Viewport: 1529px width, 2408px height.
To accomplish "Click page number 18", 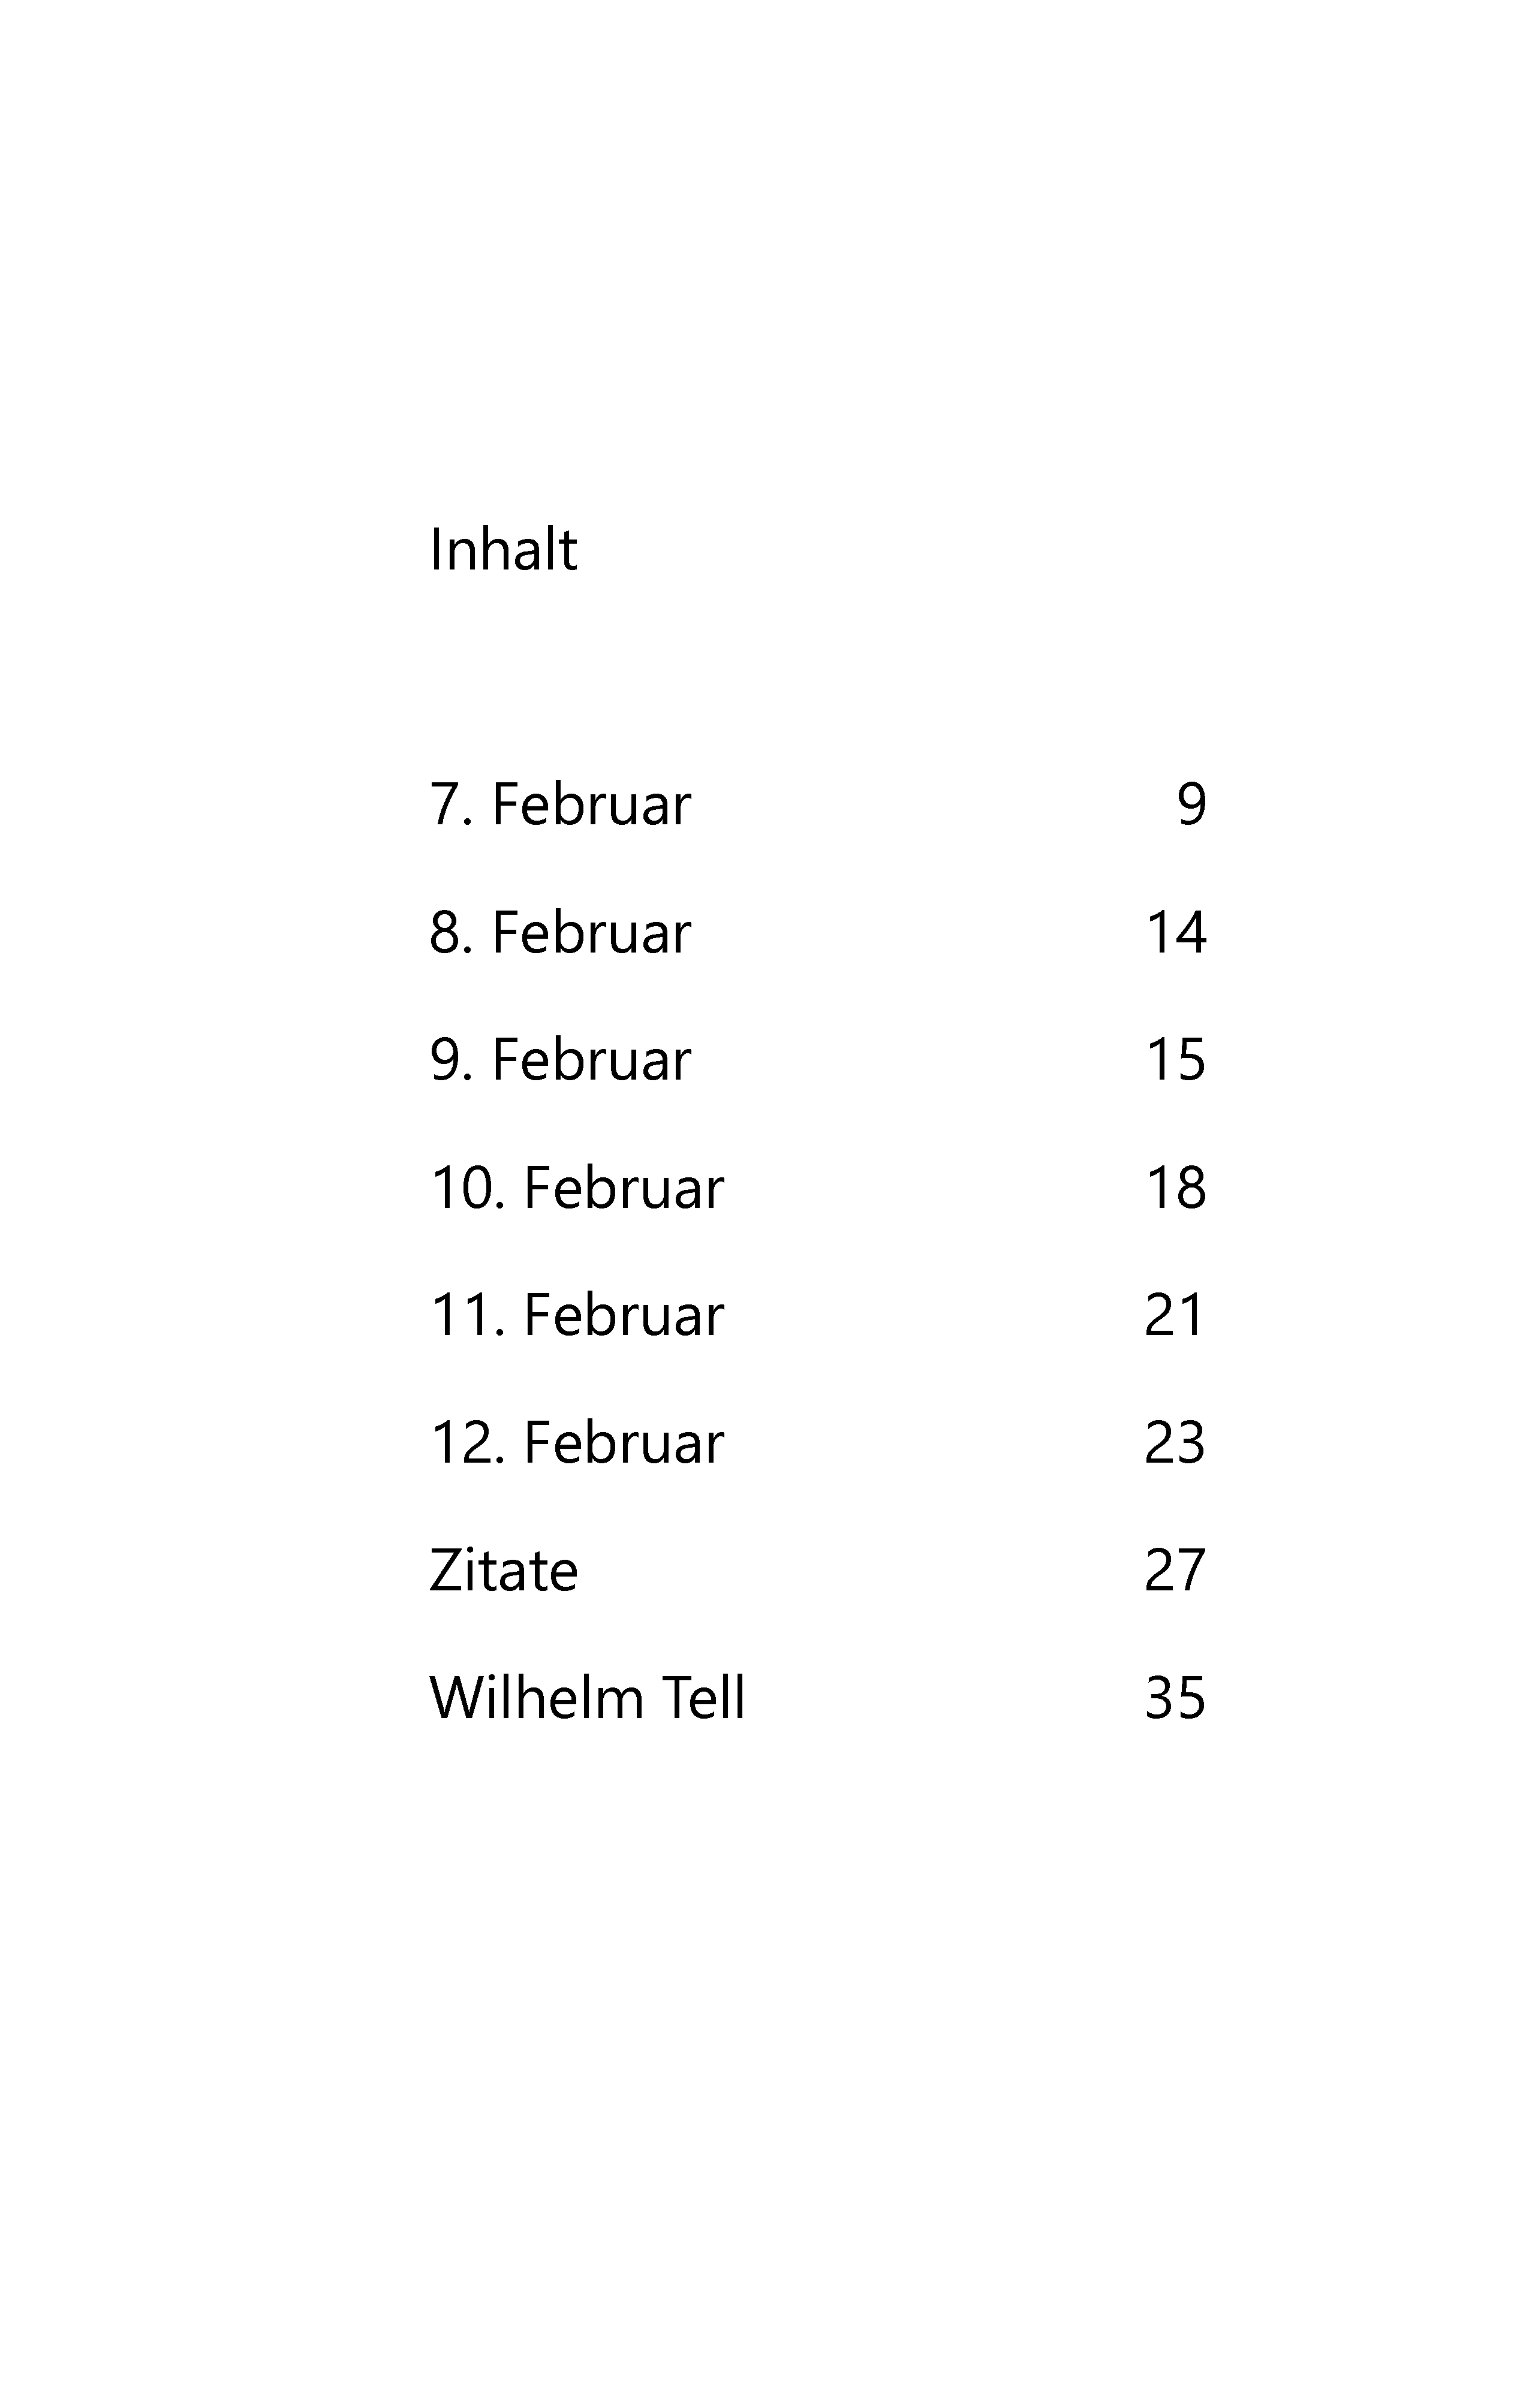I will (x=1176, y=1188).
